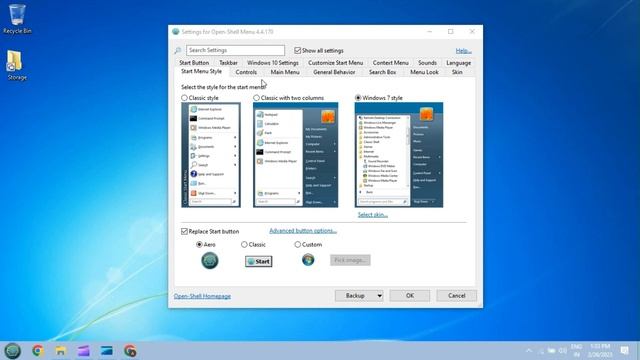This screenshot has height=360, width=640.
Task: Click the Custom Windows orb icon preview
Action: pyautogui.click(x=308, y=259)
